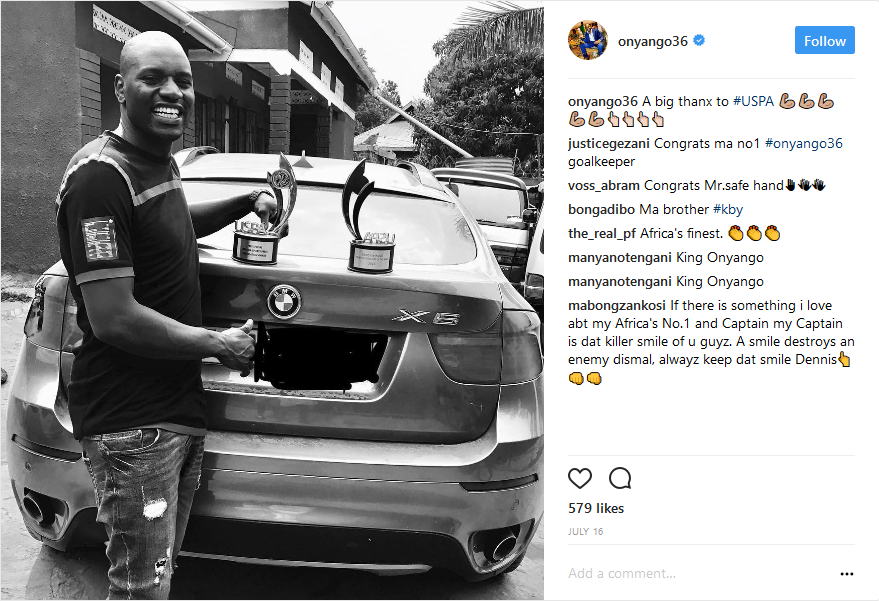Open the_real_pf's profile
Image resolution: width=879 pixels, height=601 pixels.
point(602,234)
